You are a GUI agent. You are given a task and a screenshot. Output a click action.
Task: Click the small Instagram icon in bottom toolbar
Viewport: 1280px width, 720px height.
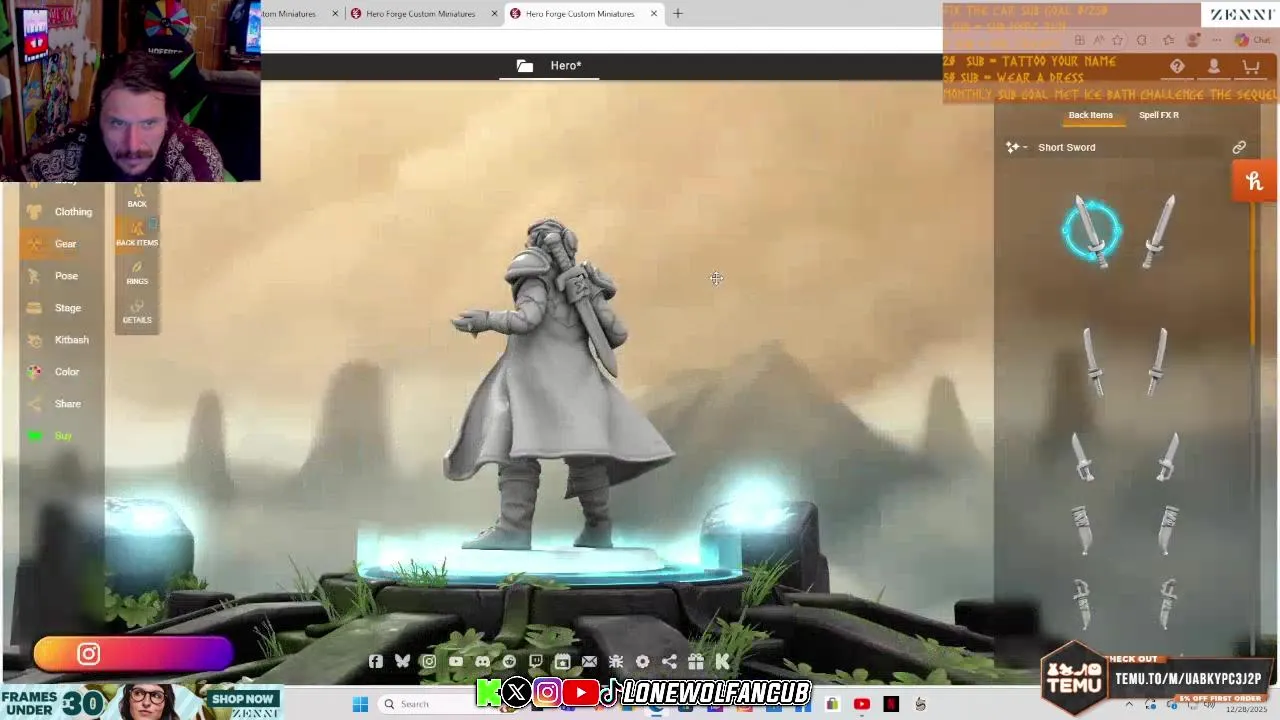tap(429, 661)
